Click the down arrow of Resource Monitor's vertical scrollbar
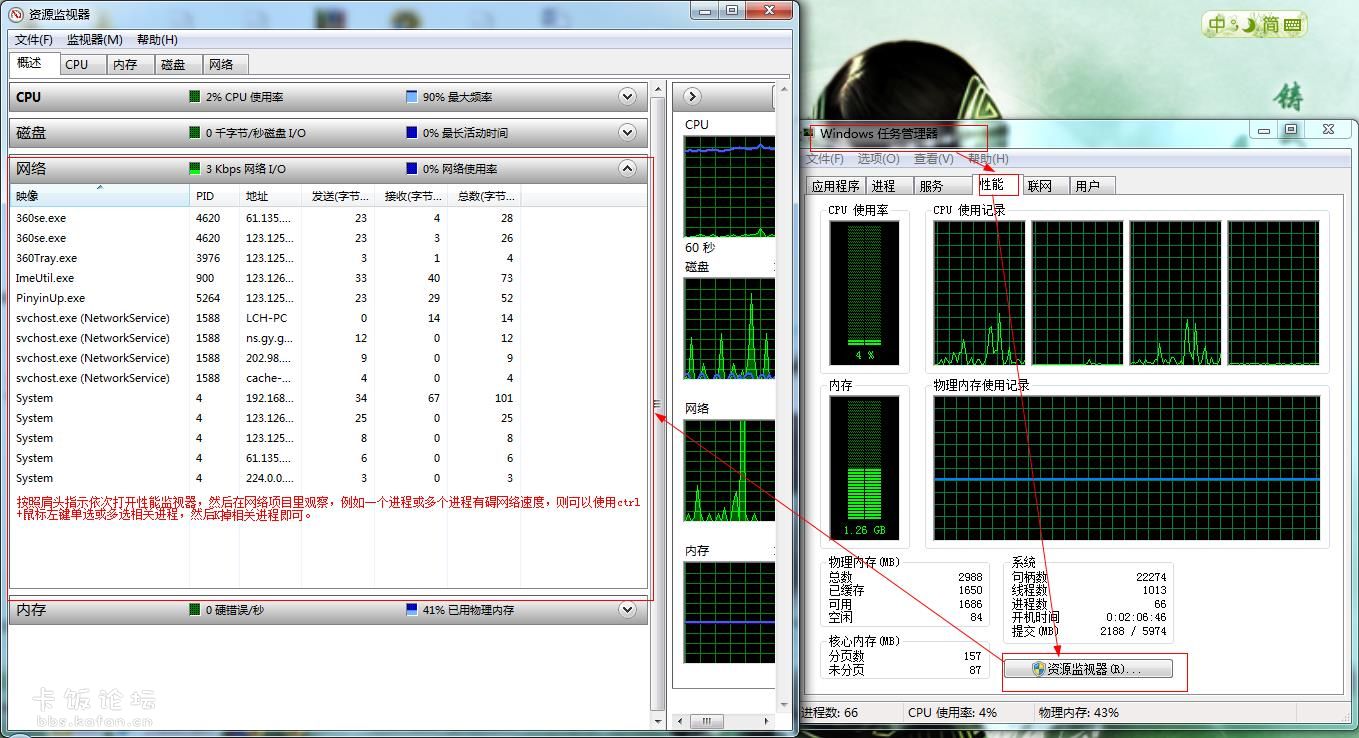1359x738 pixels. click(x=658, y=721)
